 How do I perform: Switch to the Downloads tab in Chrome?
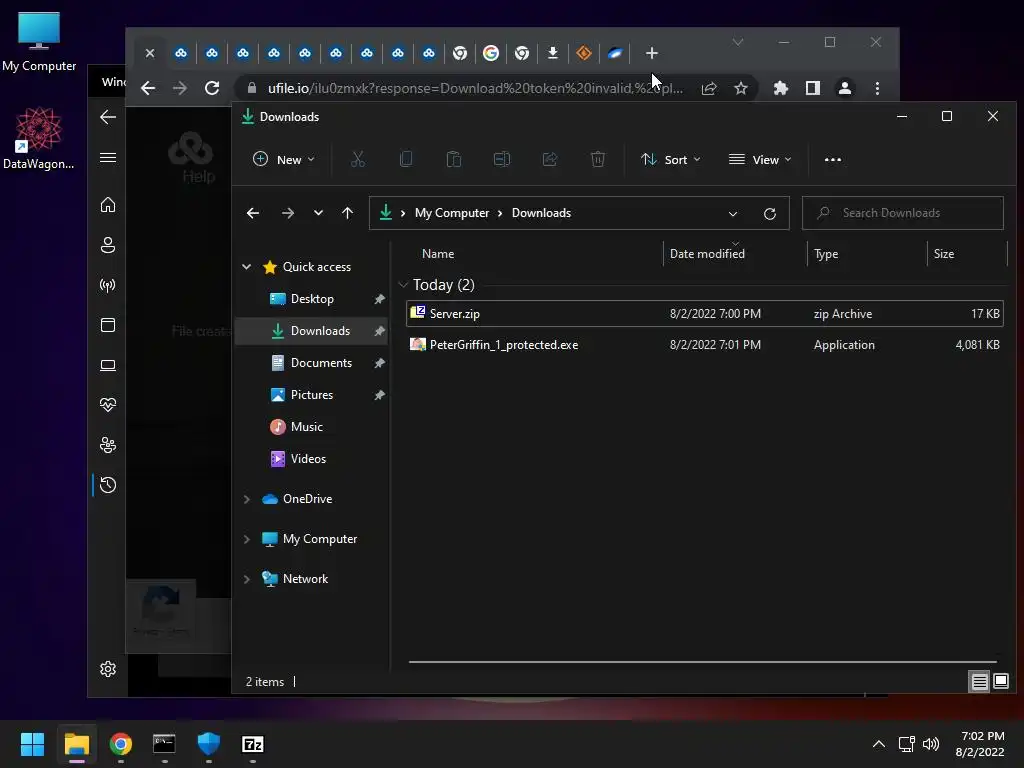coord(552,53)
